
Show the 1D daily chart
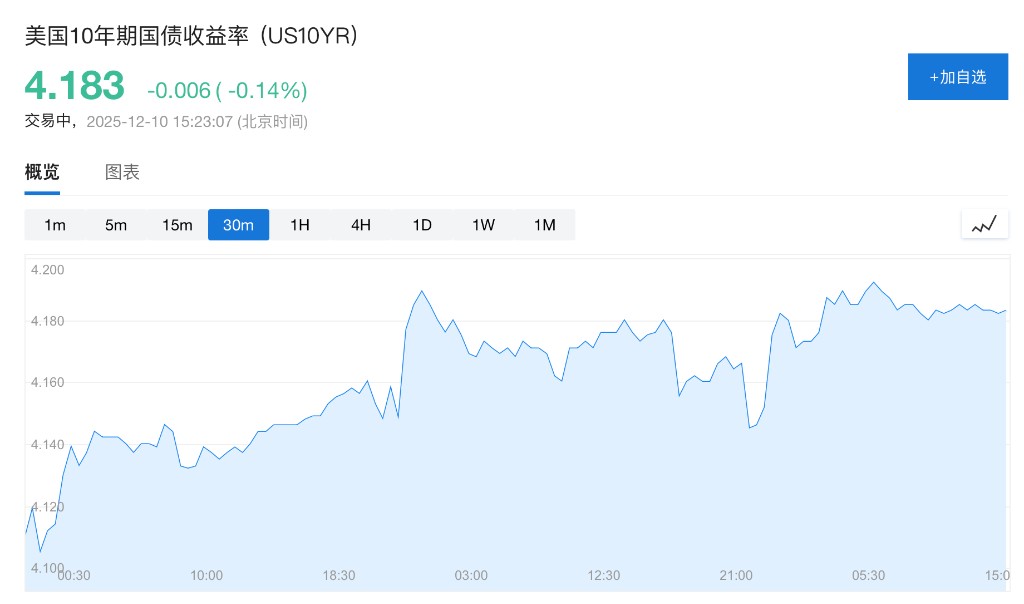pyautogui.click(x=422, y=225)
